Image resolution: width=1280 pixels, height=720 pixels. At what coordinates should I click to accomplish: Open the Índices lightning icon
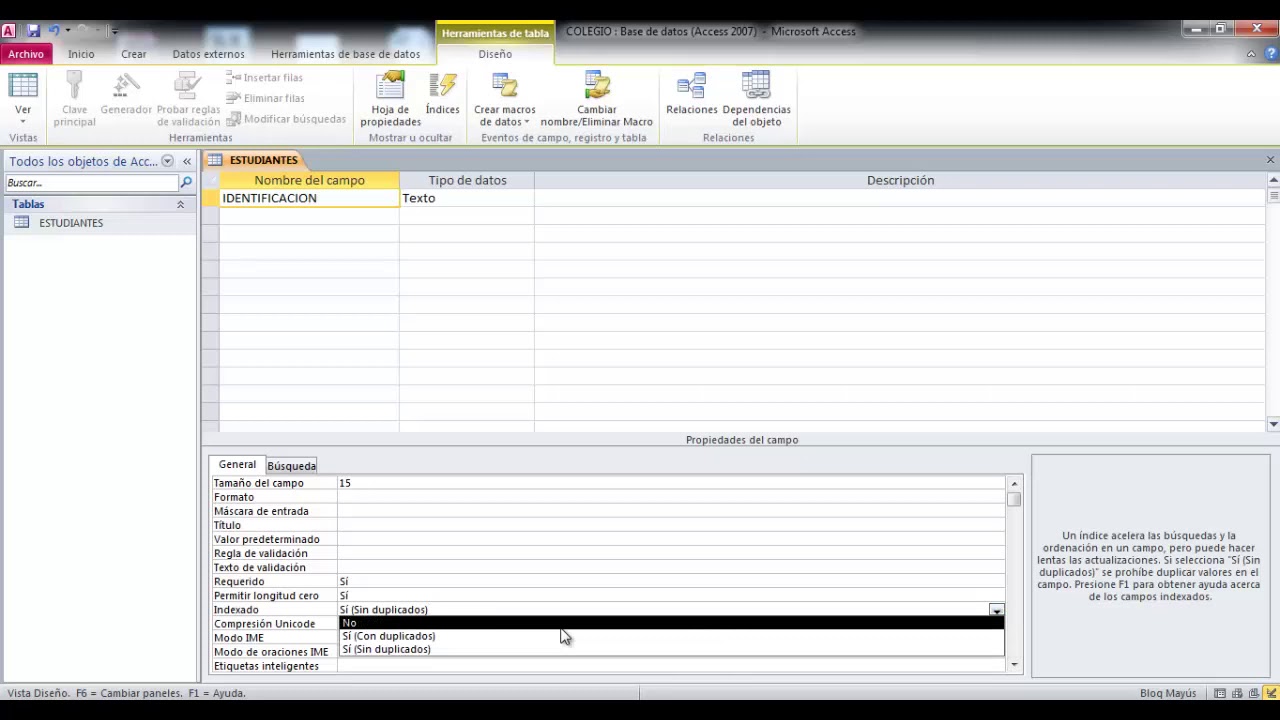[x=442, y=86]
